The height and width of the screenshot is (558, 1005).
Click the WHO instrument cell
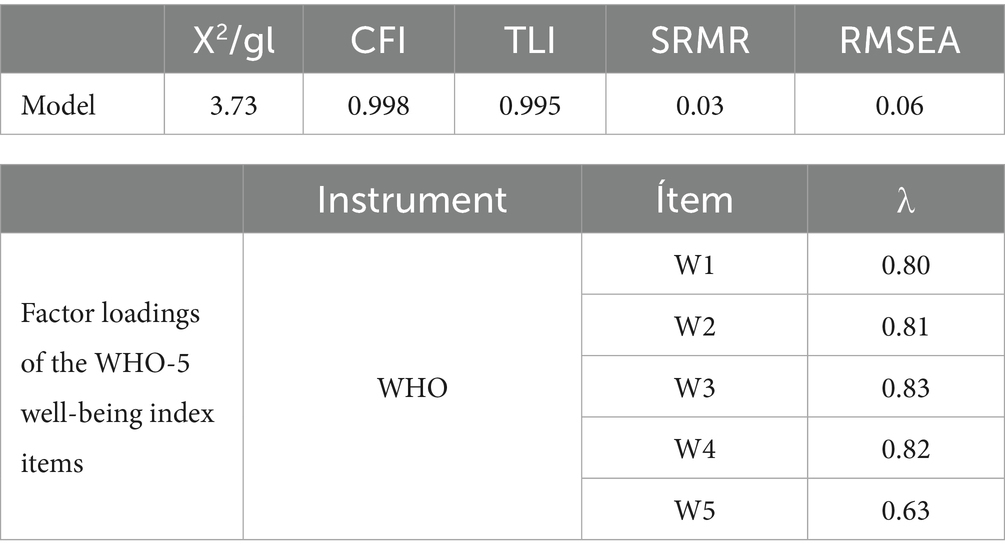pyautogui.click(x=412, y=387)
